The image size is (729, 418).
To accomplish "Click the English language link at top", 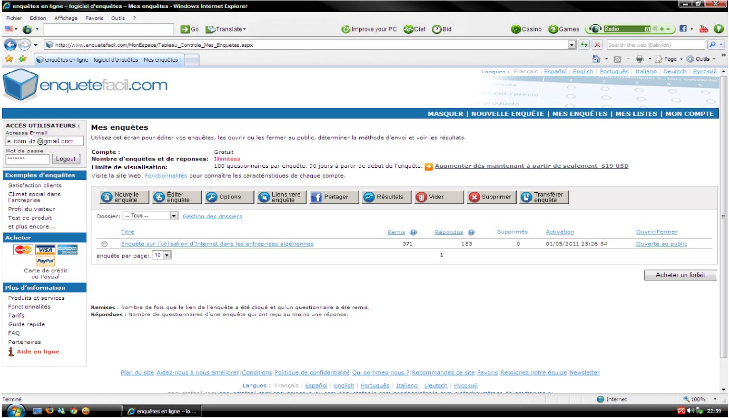I will [583, 72].
